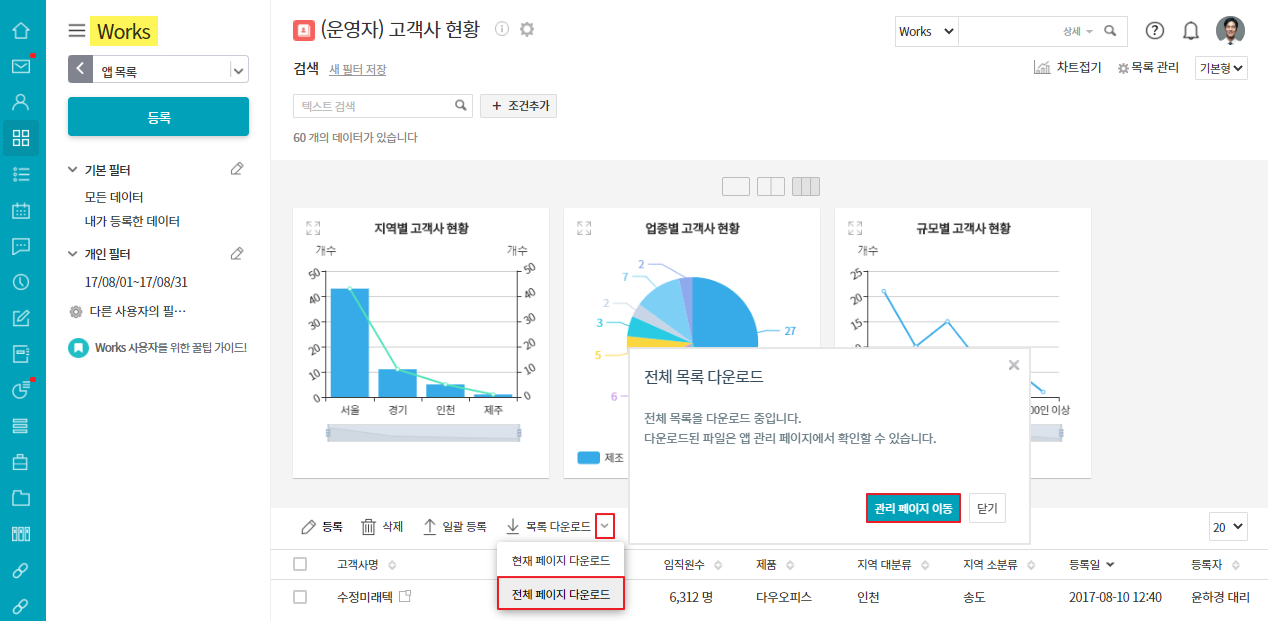
Task: Choose 현재 페이지 다운로드 menu option
Action: pyautogui.click(x=560, y=560)
